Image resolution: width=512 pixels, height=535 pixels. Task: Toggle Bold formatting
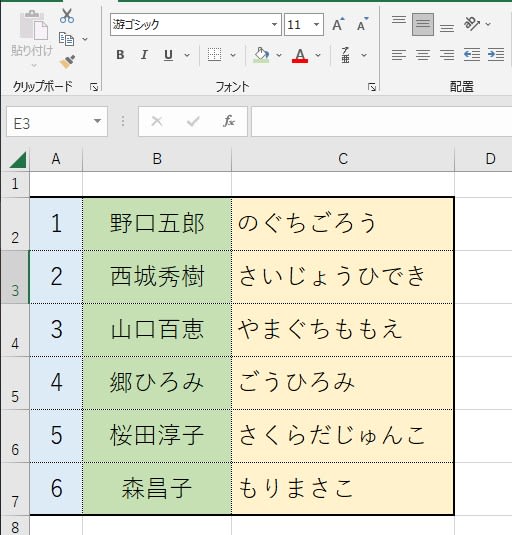[x=120, y=55]
